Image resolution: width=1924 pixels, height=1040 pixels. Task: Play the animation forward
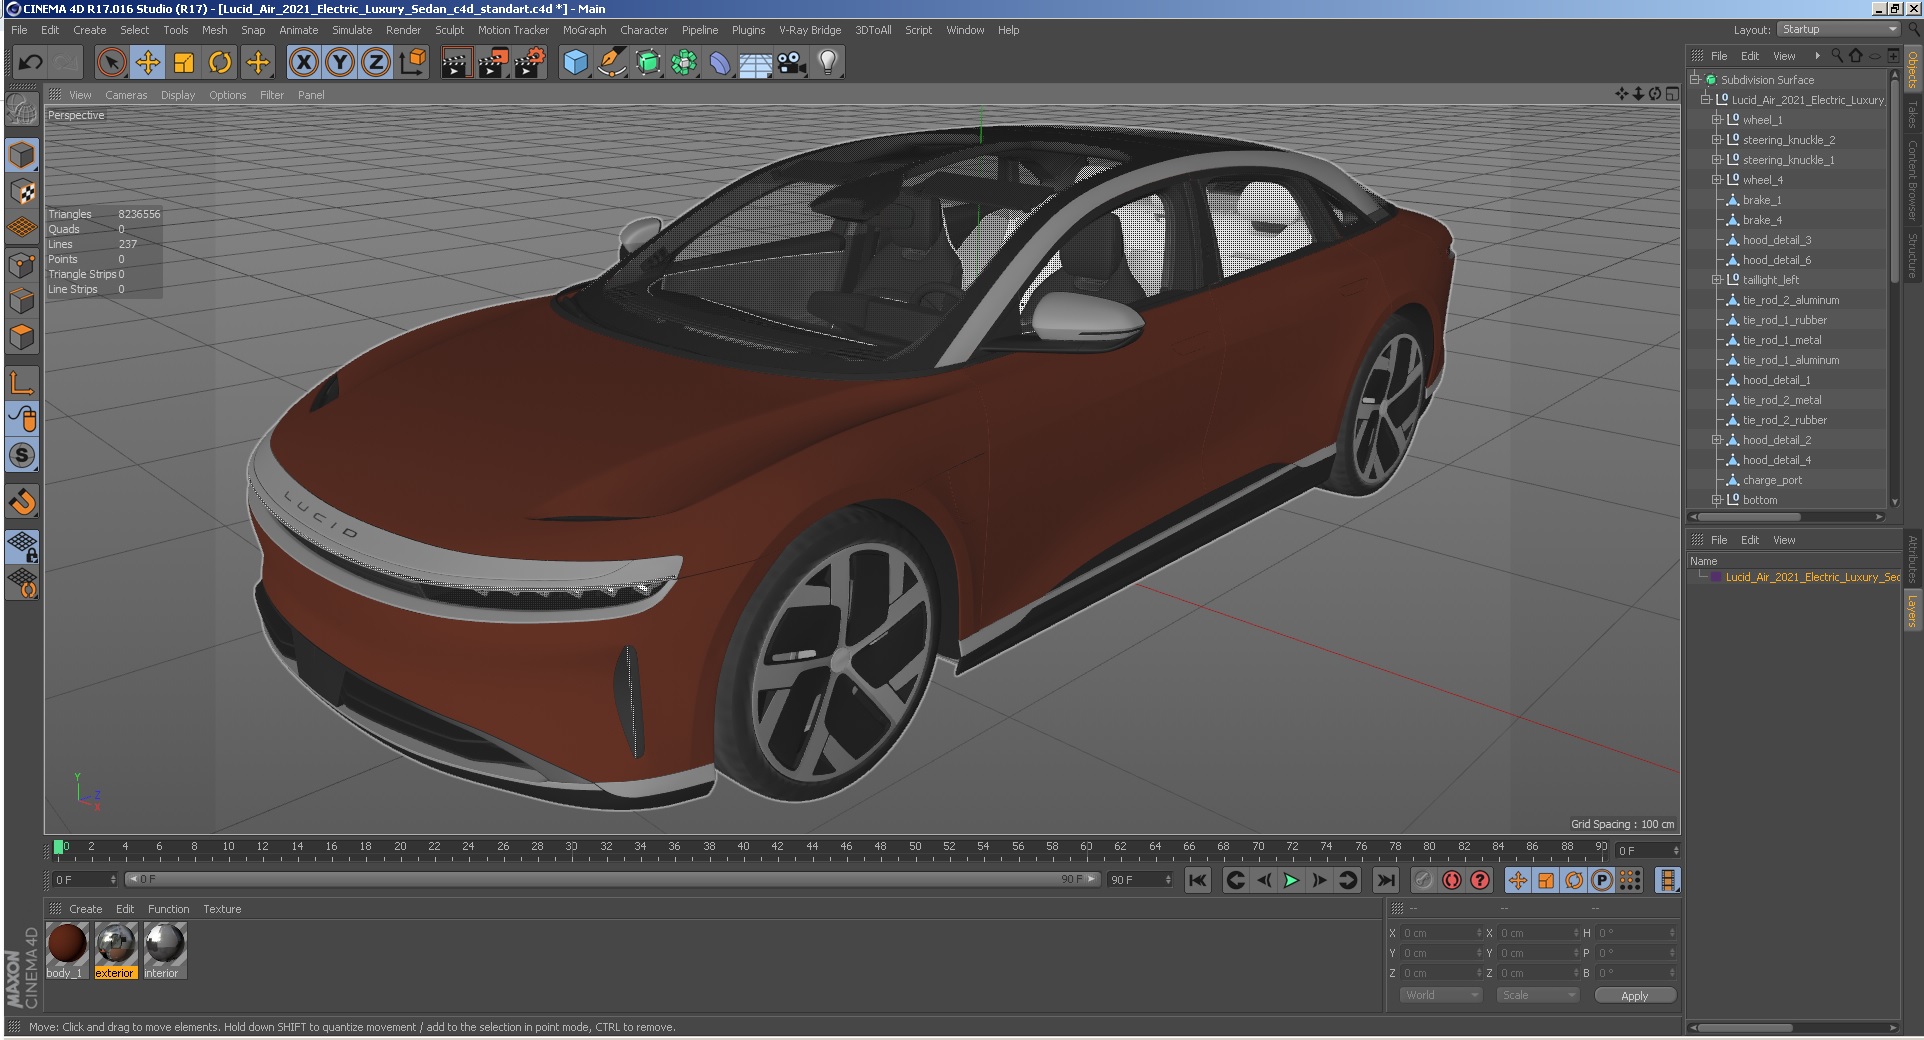coord(1291,880)
